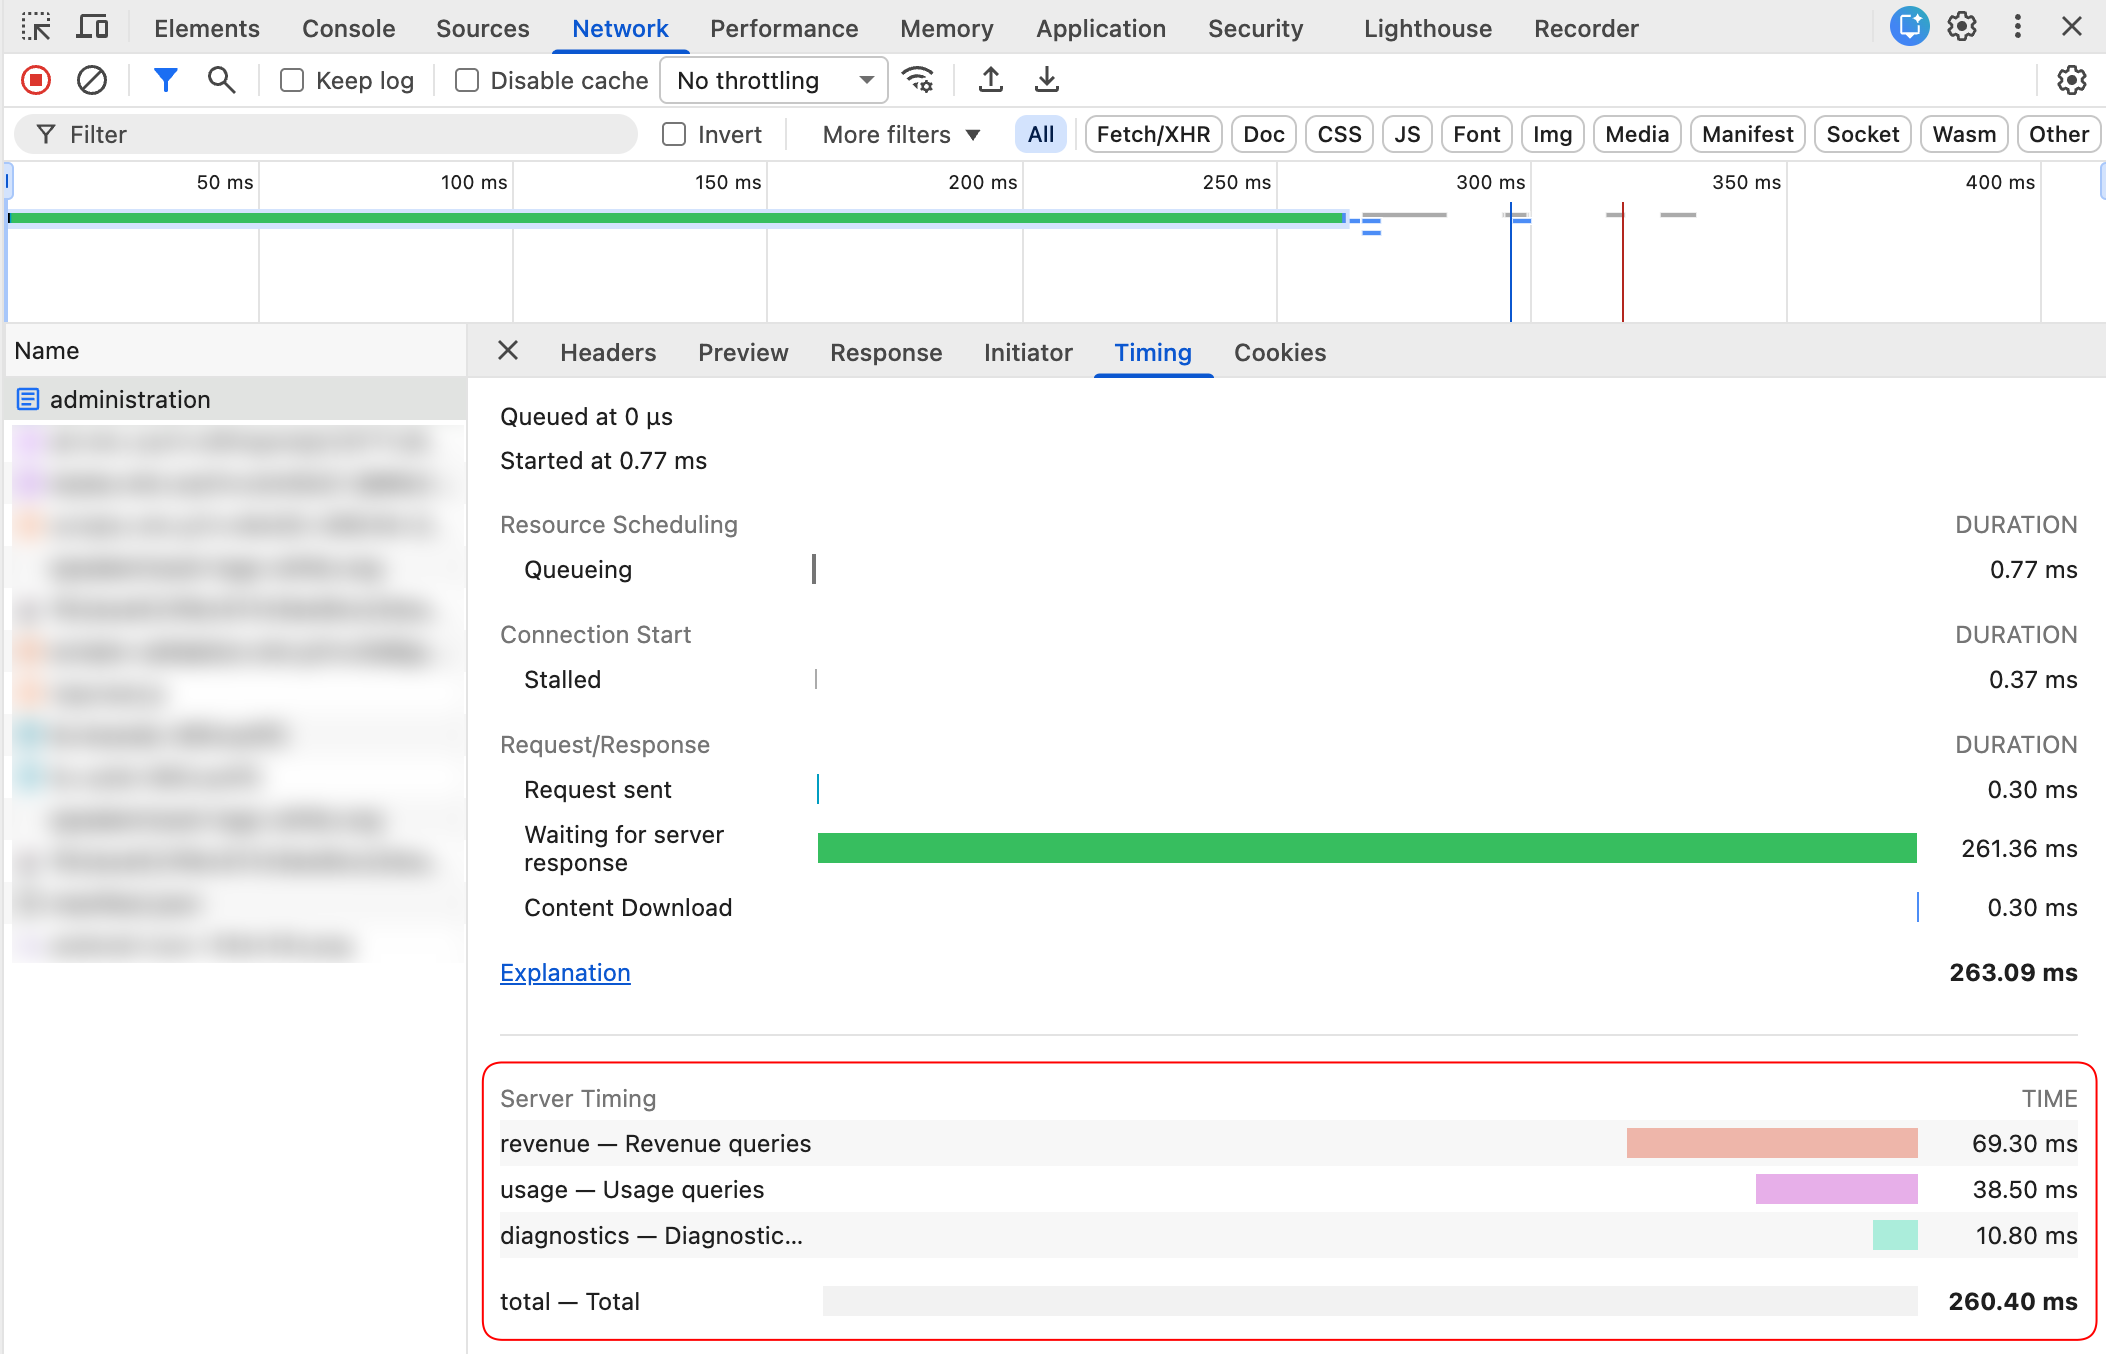Click the import HAR upload icon
The height and width of the screenshot is (1354, 2106).
[x=991, y=80]
